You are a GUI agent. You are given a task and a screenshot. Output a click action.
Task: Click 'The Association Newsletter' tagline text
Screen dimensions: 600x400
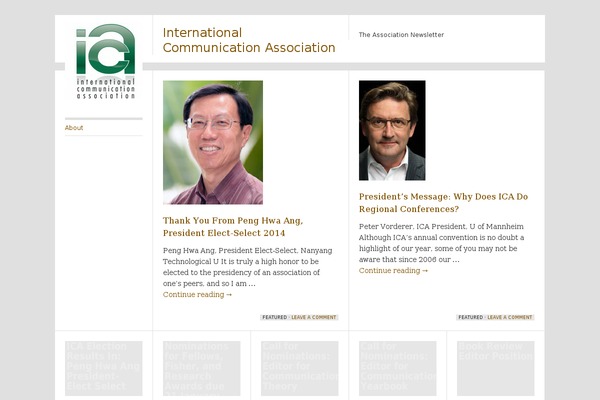[401, 35]
